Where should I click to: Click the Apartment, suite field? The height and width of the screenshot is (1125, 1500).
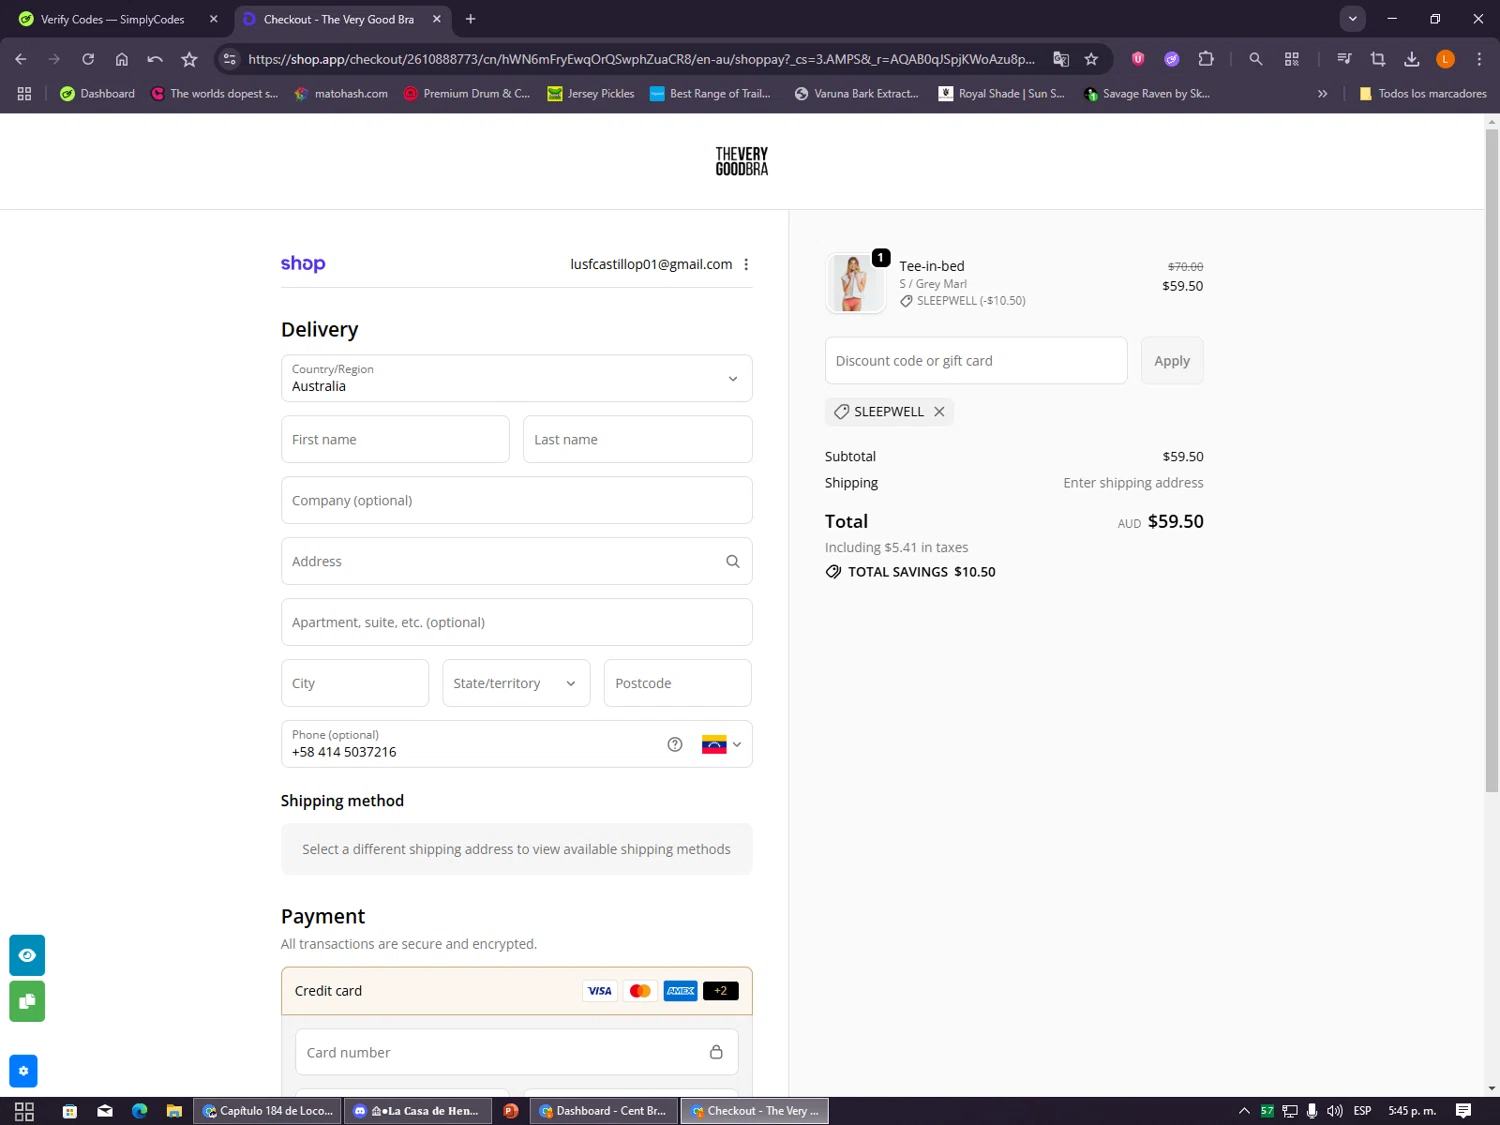[516, 622]
